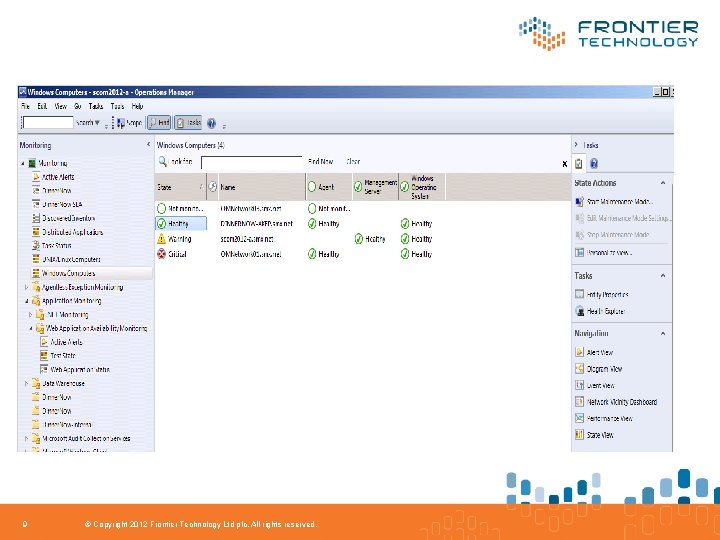Open Start Maintenance Mode action
Viewport: 720px width, 540px height.
click(x=613, y=202)
